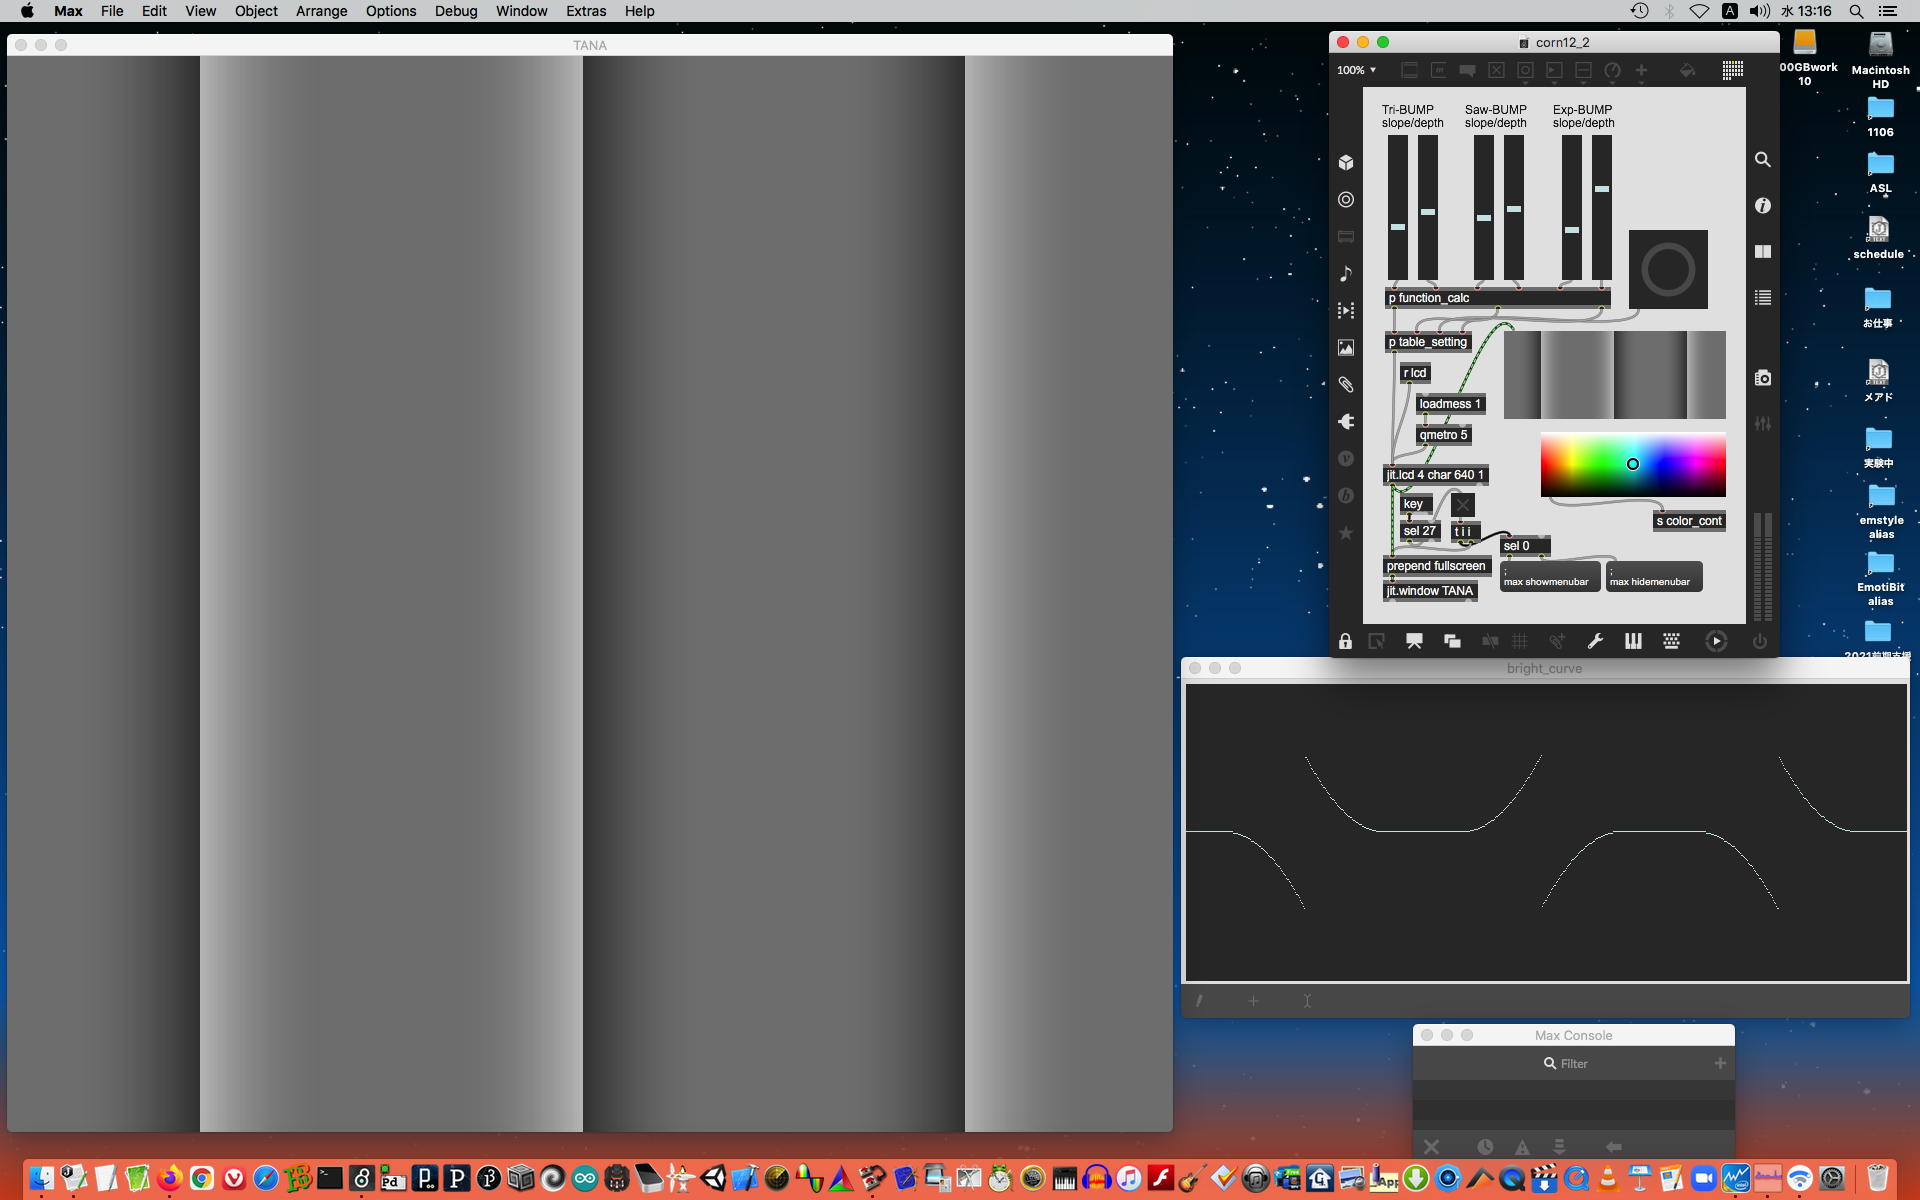The height and width of the screenshot is (1200, 1920).
Task: Click the max showmenubar message
Action: point(1549,577)
